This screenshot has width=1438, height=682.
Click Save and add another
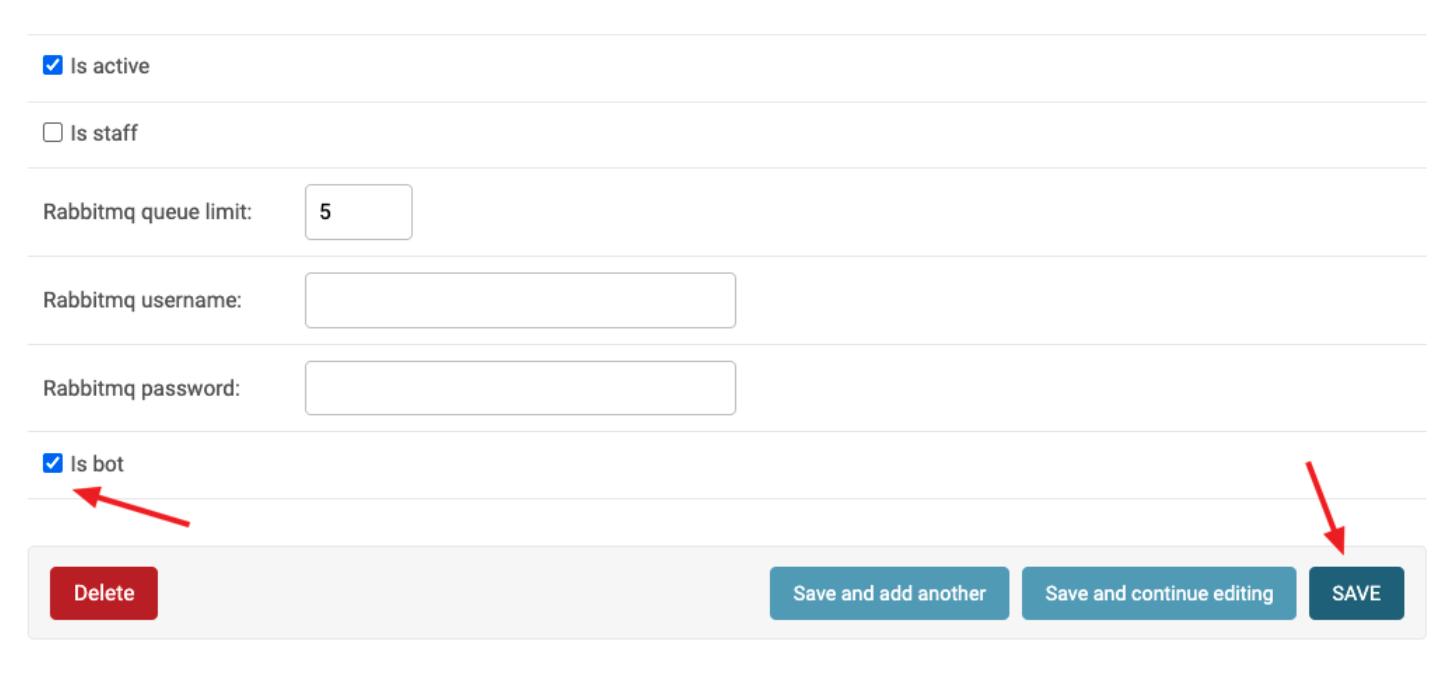point(889,593)
